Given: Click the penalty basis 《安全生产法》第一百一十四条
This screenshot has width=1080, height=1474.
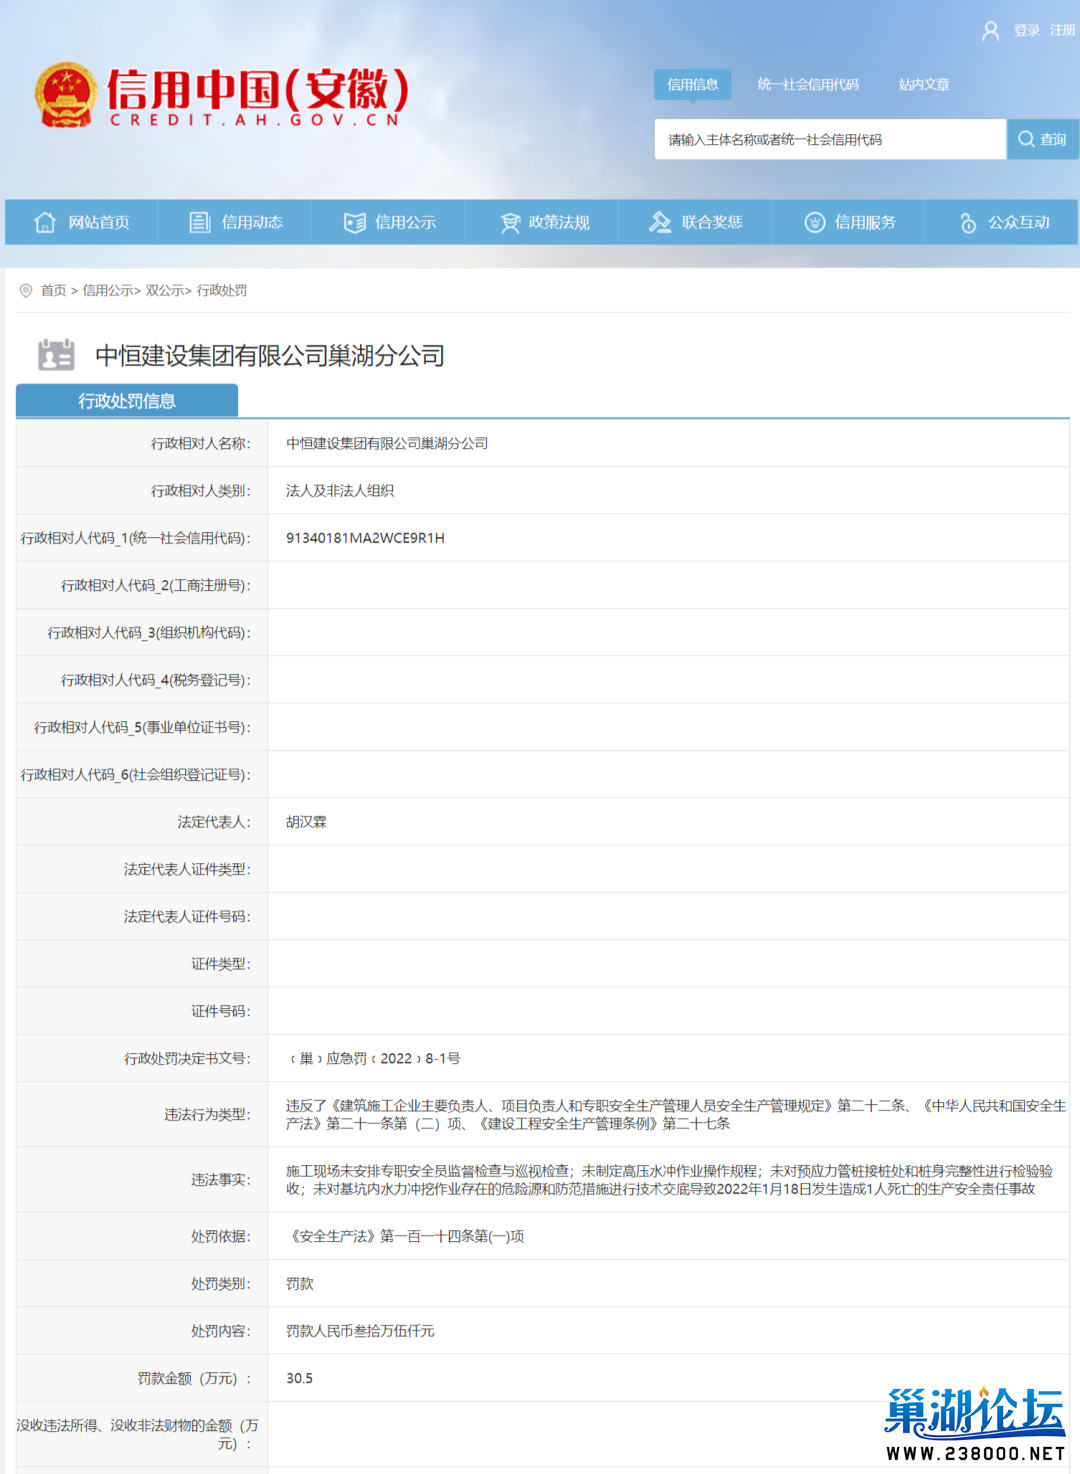Looking at the screenshot, I should [x=405, y=1236].
